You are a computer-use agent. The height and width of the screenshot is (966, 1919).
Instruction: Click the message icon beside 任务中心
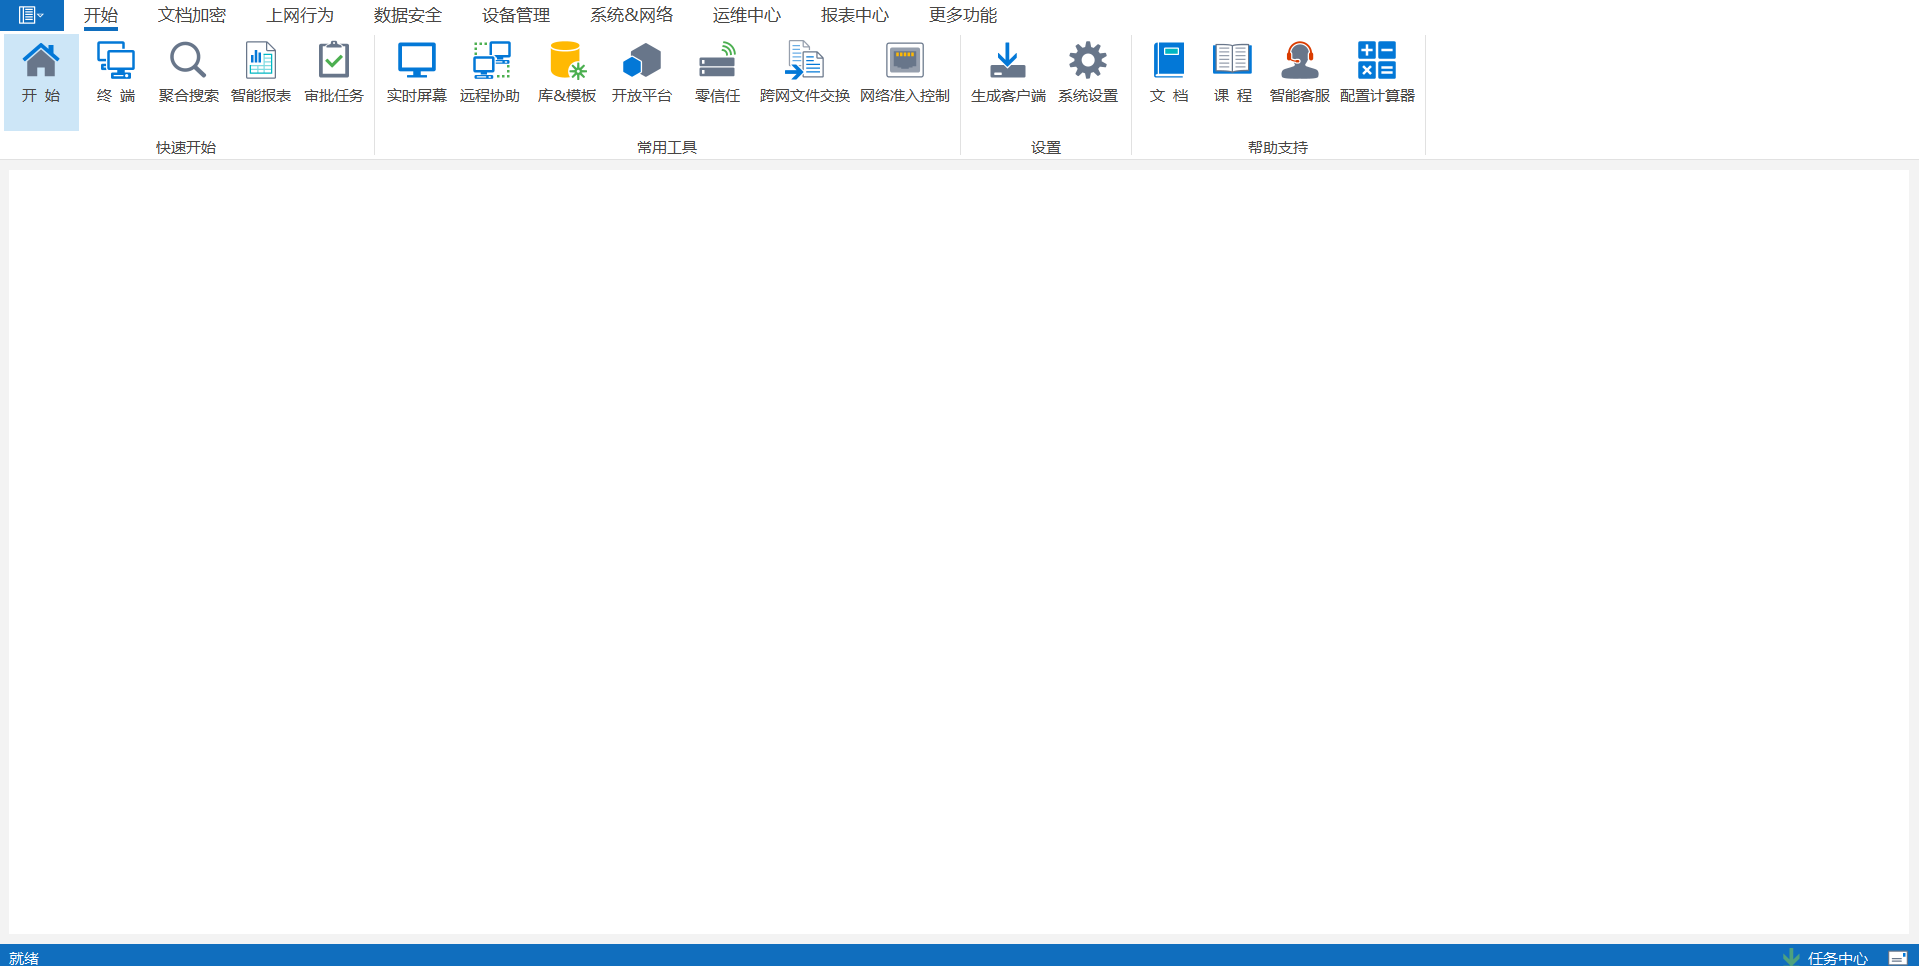pyautogui.click(x=1897, y=957)
